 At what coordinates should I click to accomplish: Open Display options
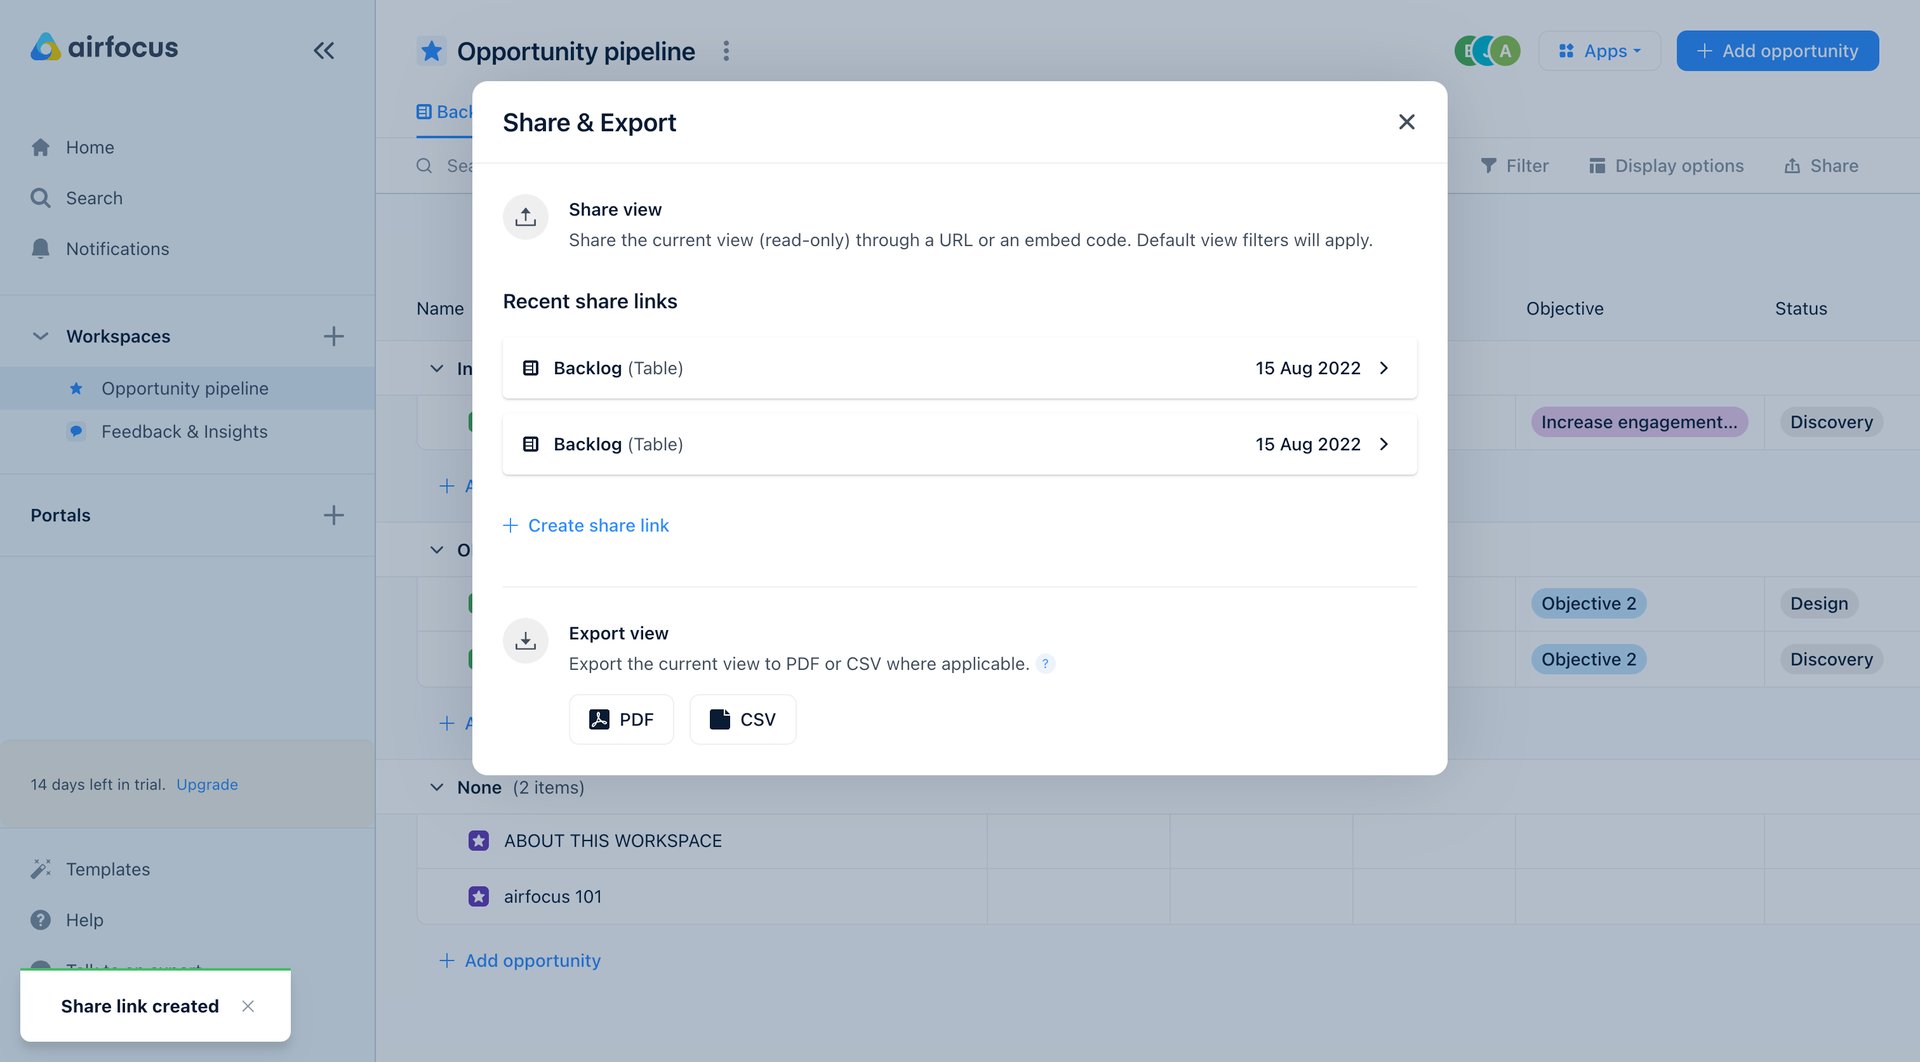[1665, 165]
